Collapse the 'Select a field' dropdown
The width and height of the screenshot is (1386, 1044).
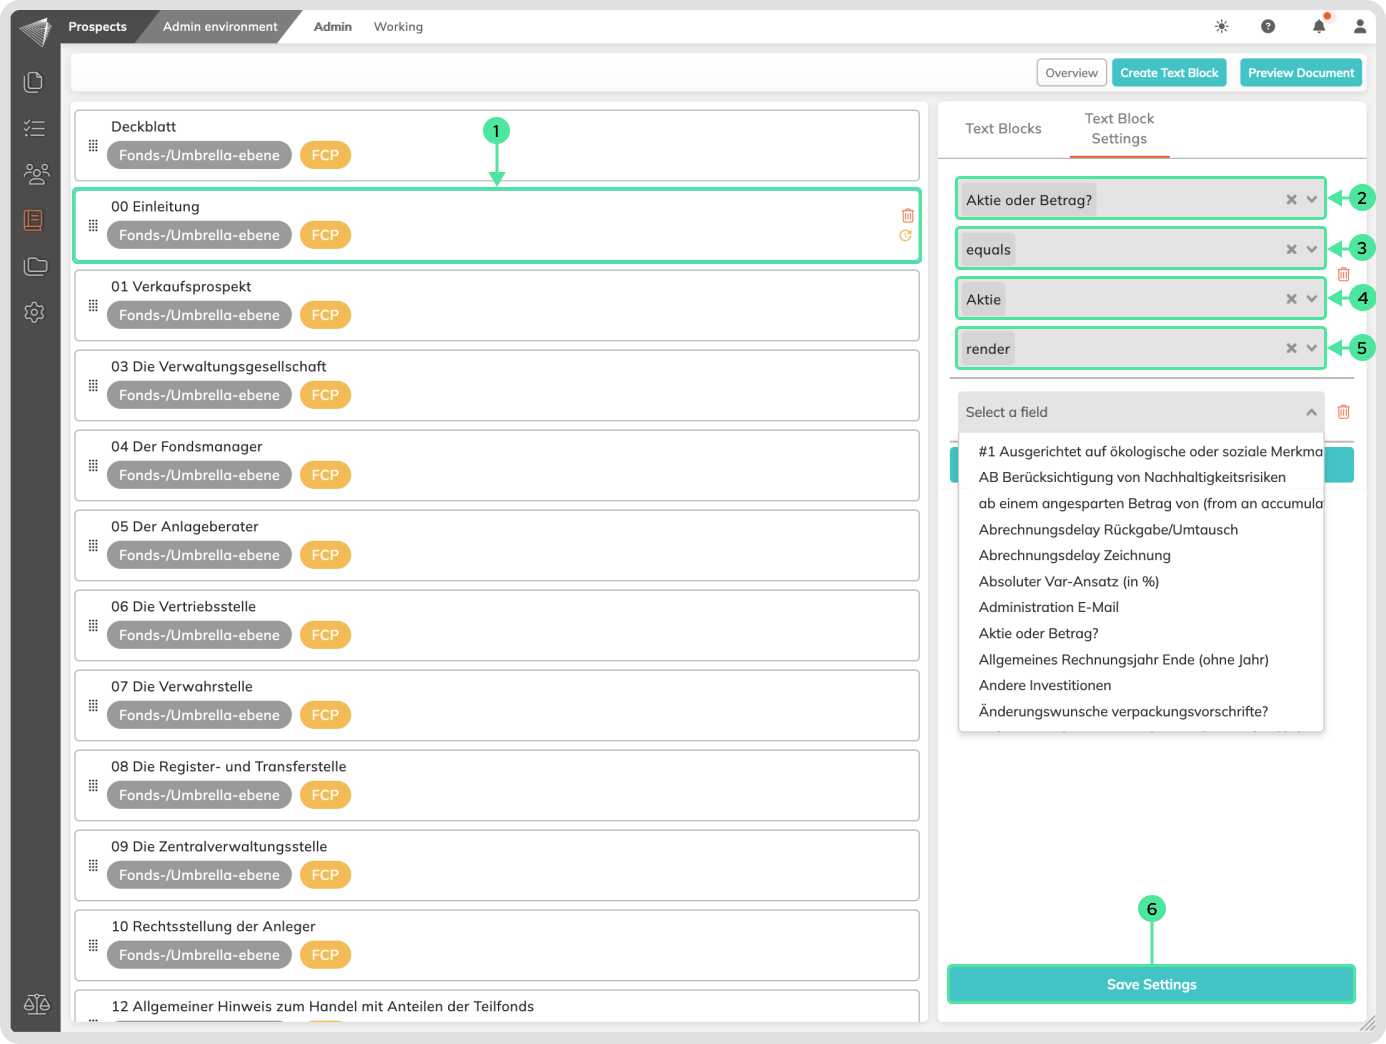coord(1311,412)
